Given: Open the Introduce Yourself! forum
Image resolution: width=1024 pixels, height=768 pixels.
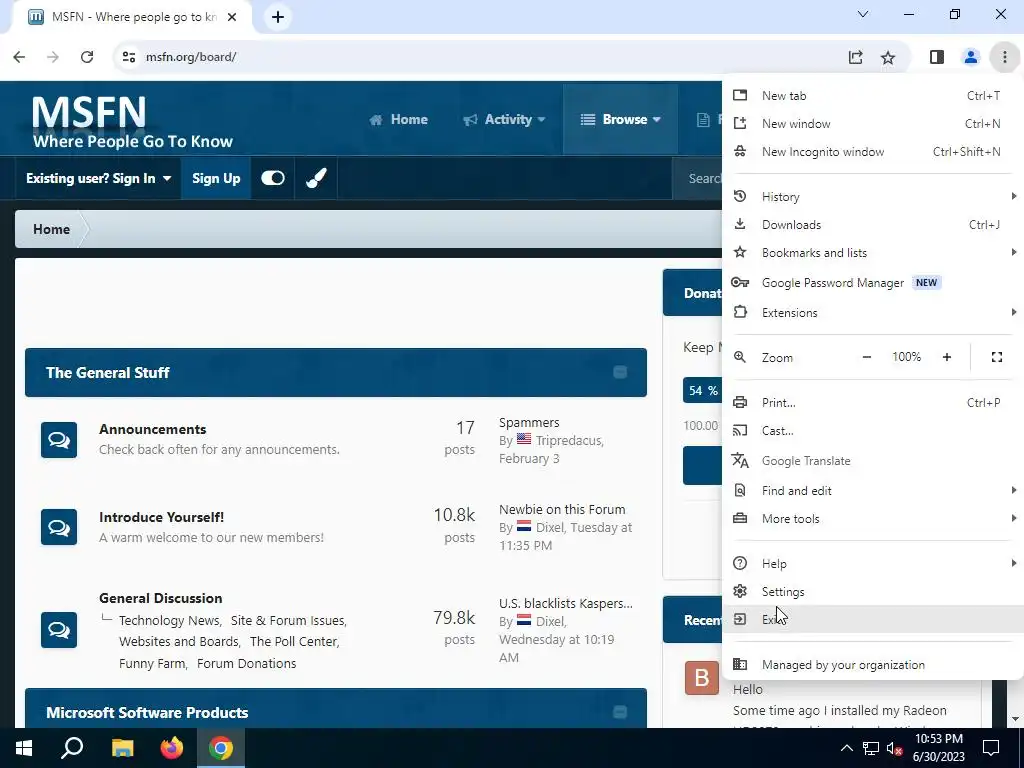Looking at the screenshot, I should coord(161,517).
